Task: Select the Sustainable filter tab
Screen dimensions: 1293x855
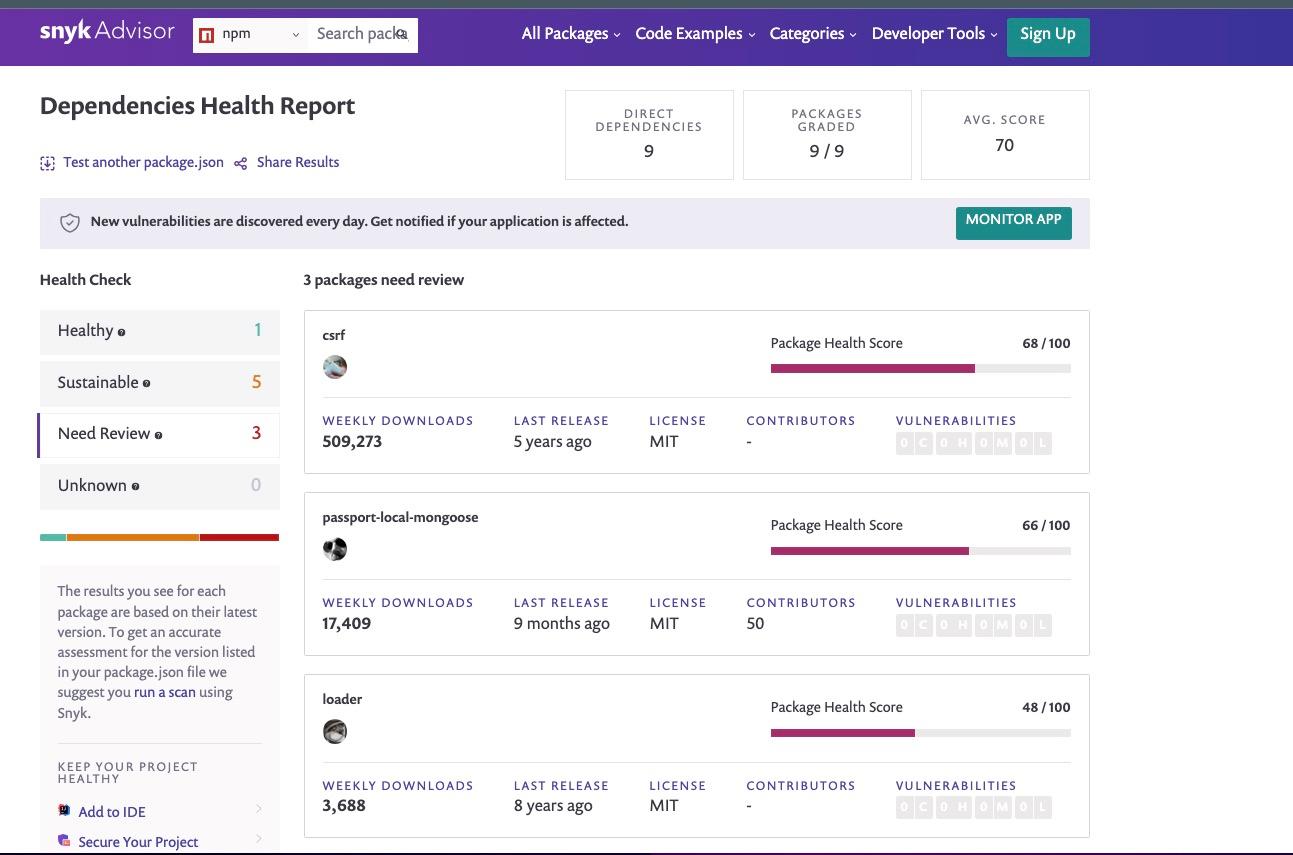Action: [159, 383]
